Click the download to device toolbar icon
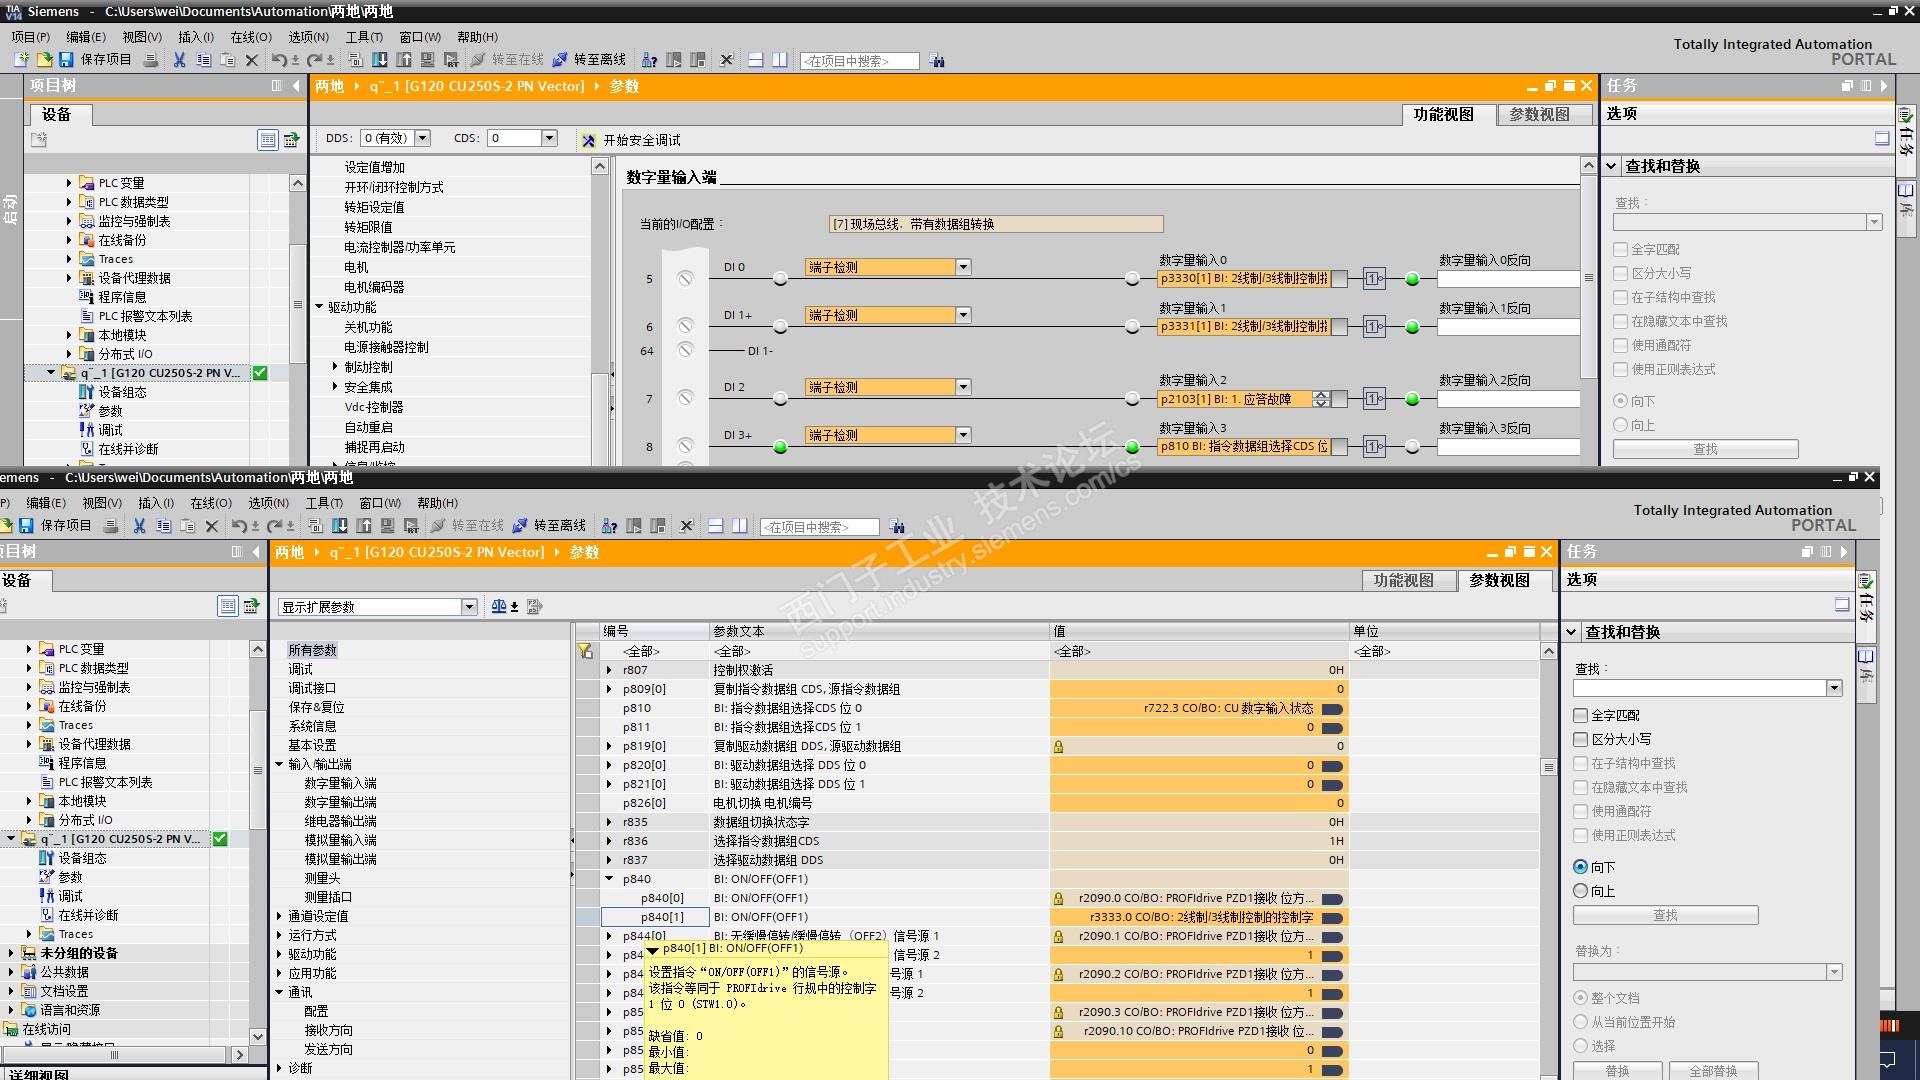This screenshot has height=1080, width=1920. (380, 60)
